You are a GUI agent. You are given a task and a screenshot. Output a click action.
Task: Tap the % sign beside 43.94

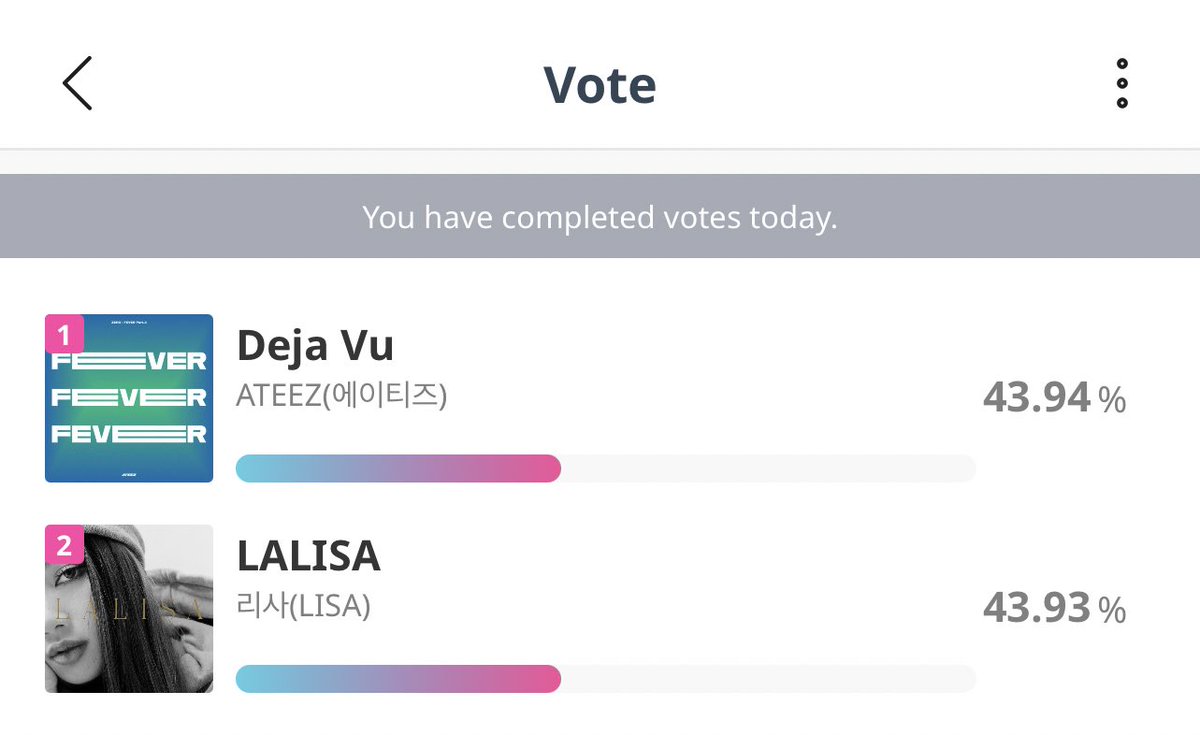(1112, 400)
